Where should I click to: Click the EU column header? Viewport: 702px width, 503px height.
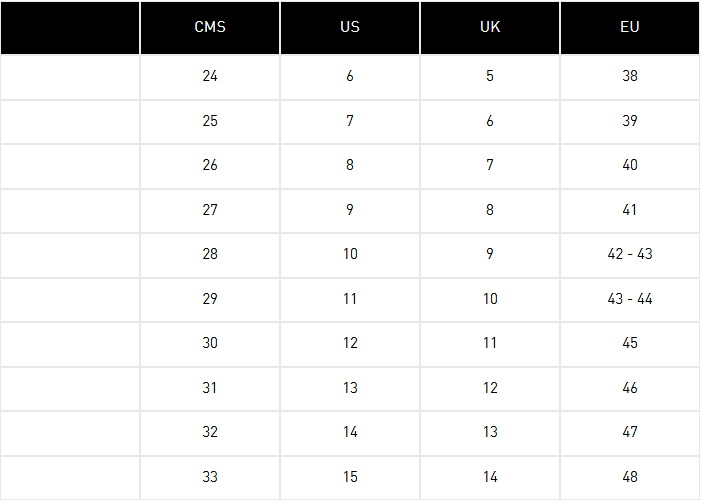(630, 27)
